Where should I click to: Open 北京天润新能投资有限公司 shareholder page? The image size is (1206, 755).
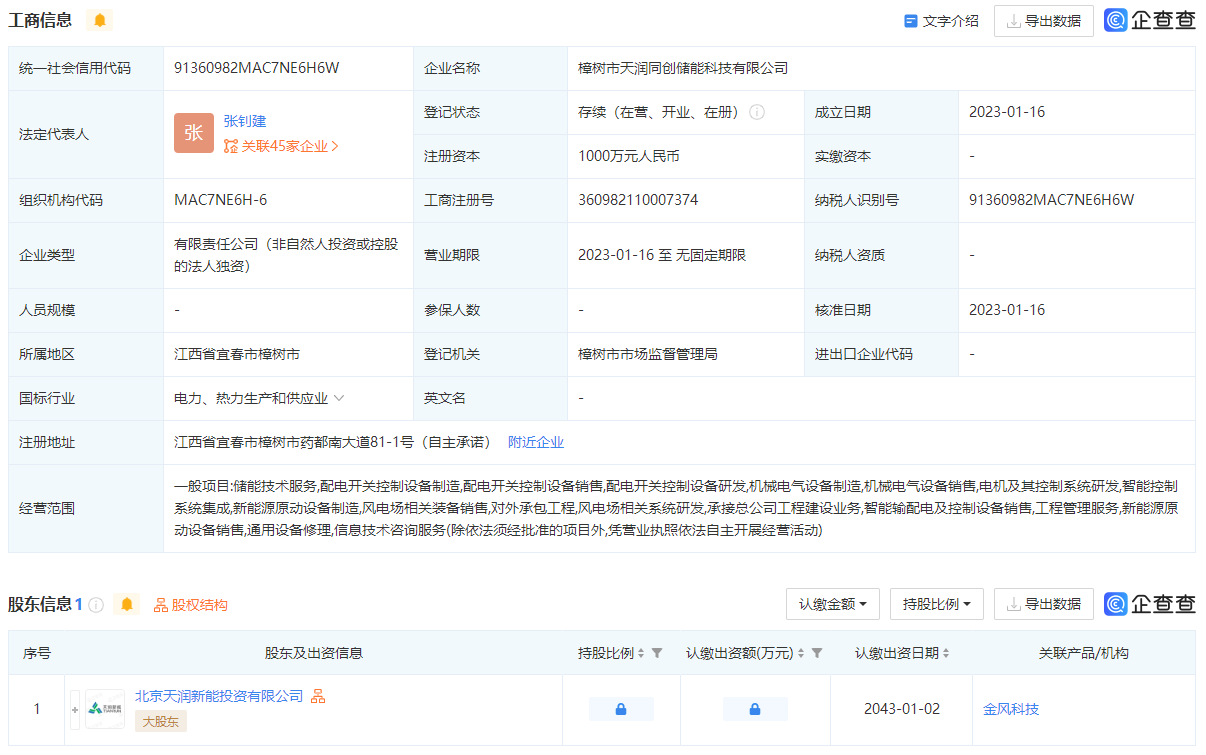click(219, 696)
